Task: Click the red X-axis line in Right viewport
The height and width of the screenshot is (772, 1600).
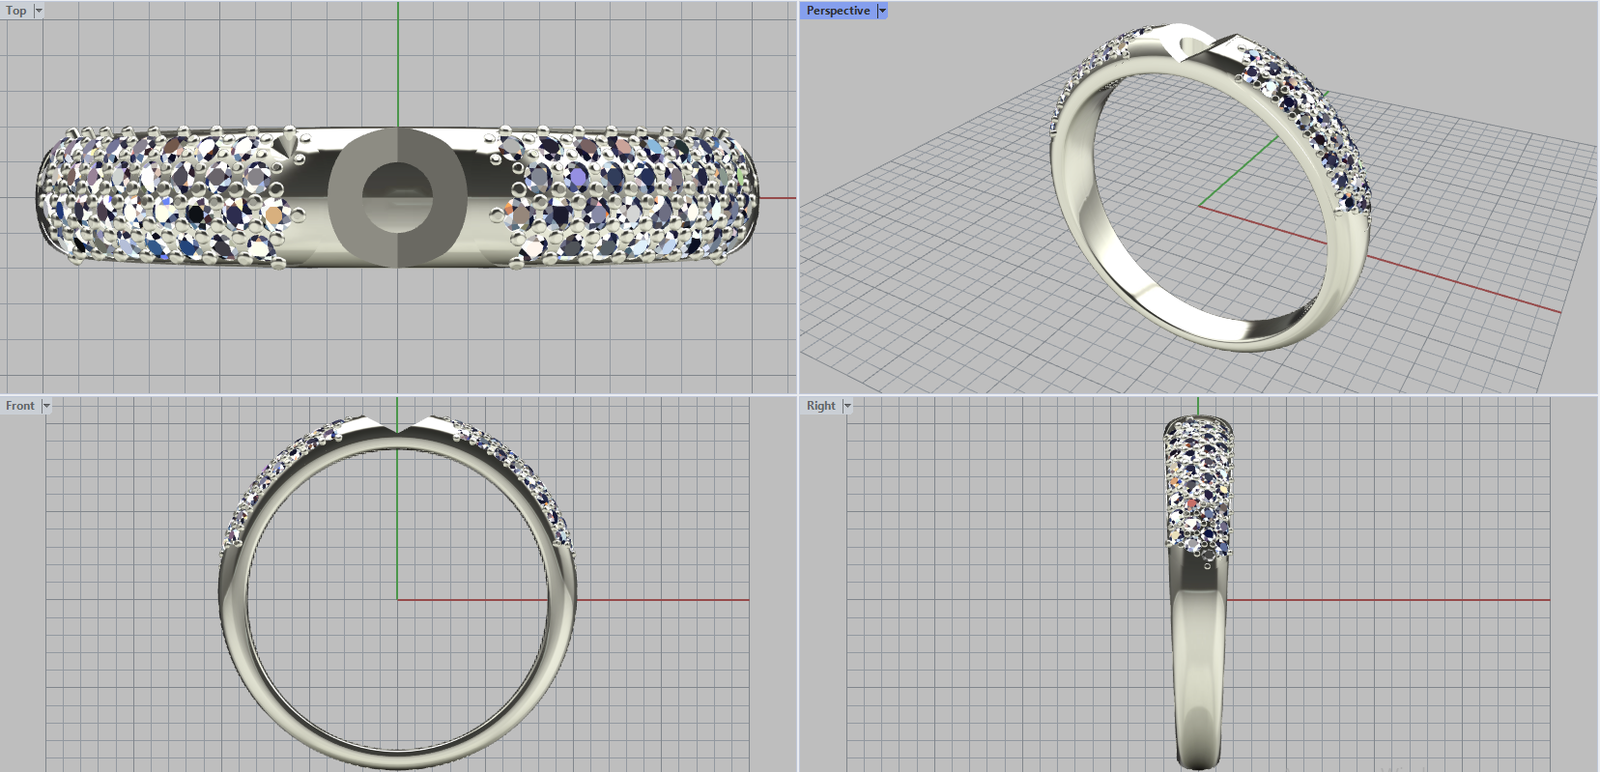Action: (x=1400, y=600)
